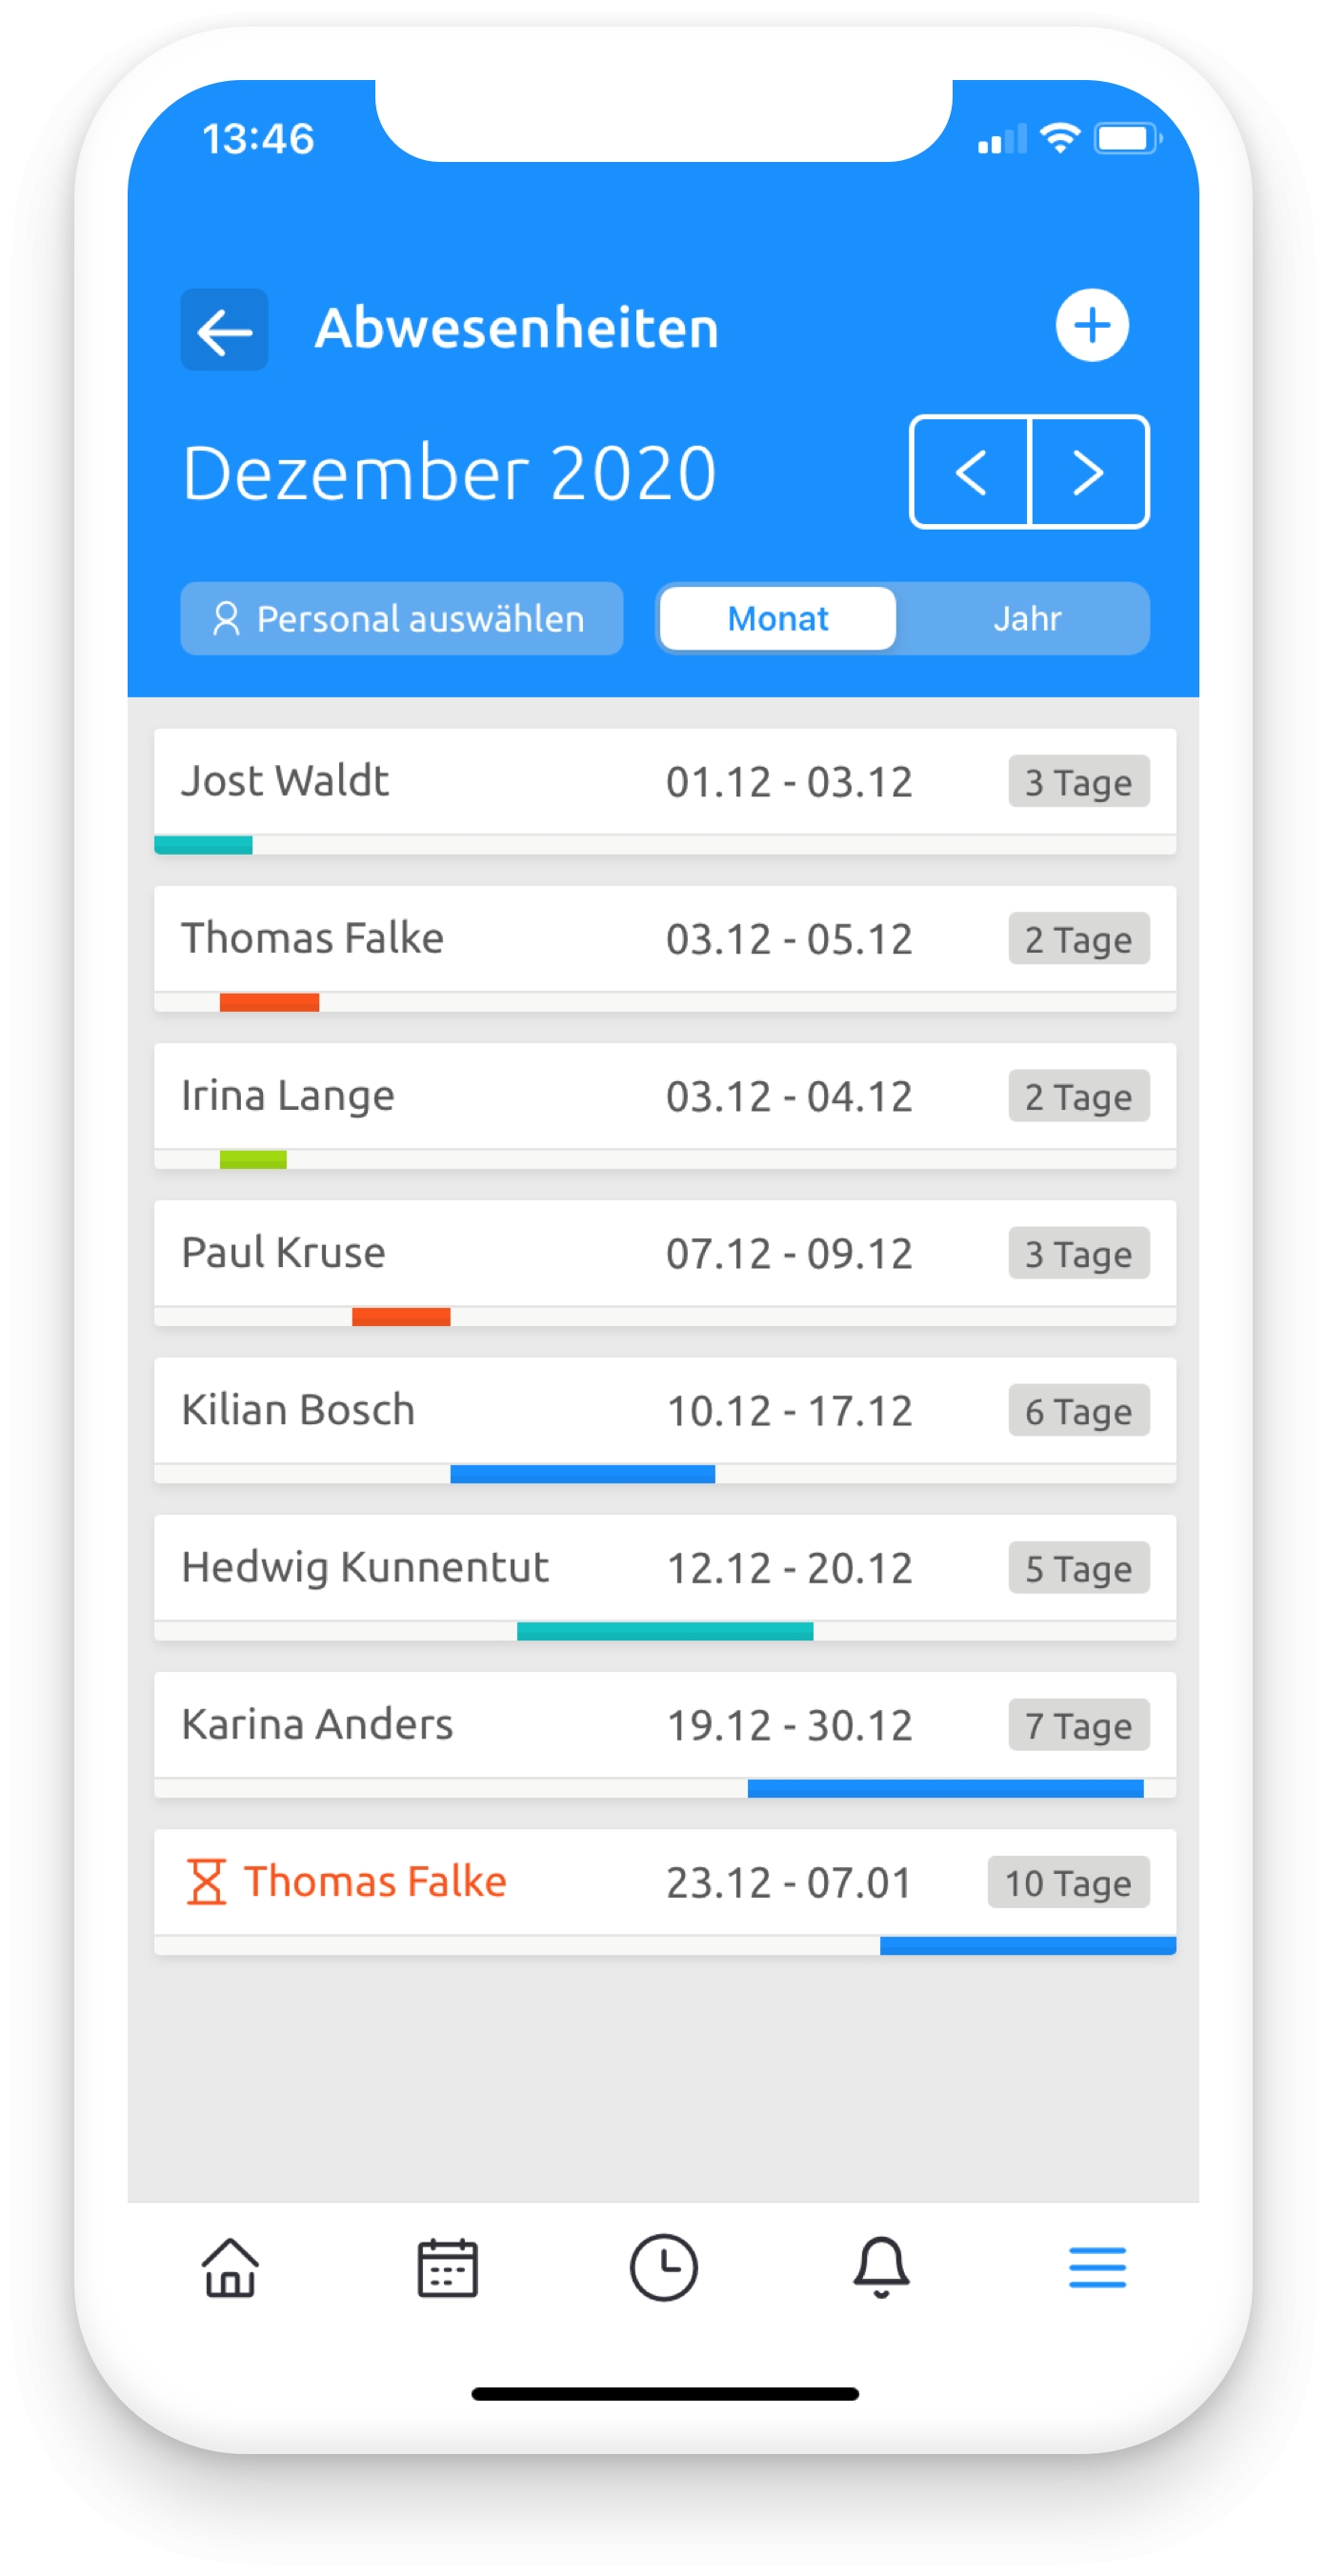Open notifications bell icon

pos(880,2267)
